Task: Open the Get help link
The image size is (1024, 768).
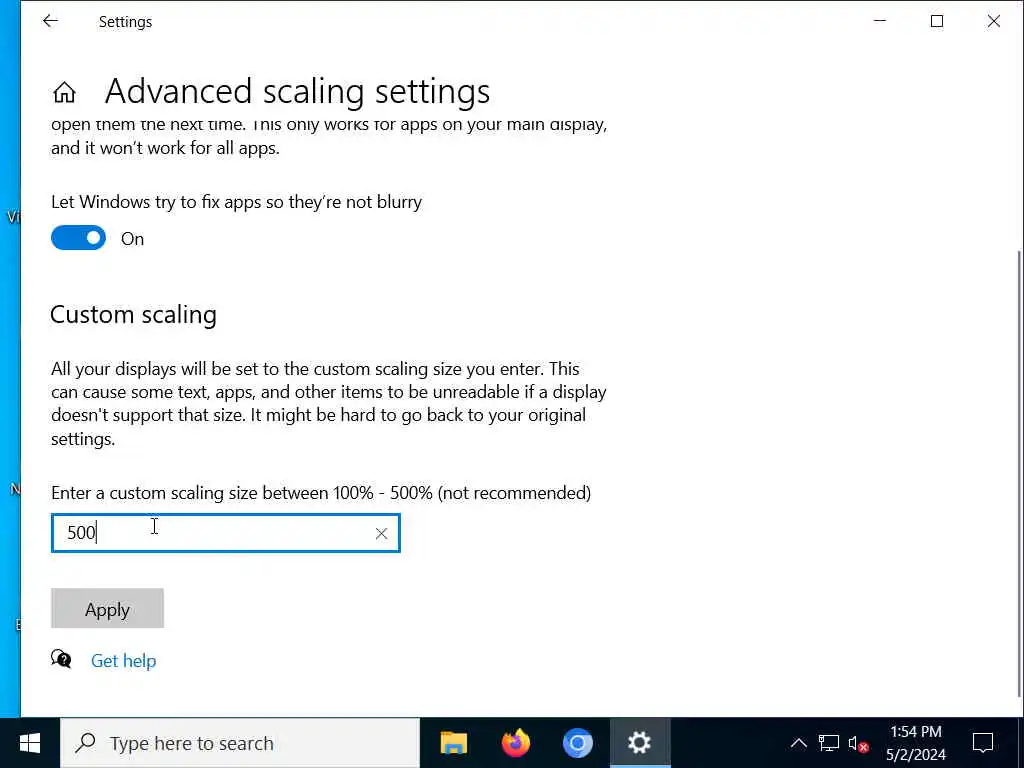Action: [123, 661]
